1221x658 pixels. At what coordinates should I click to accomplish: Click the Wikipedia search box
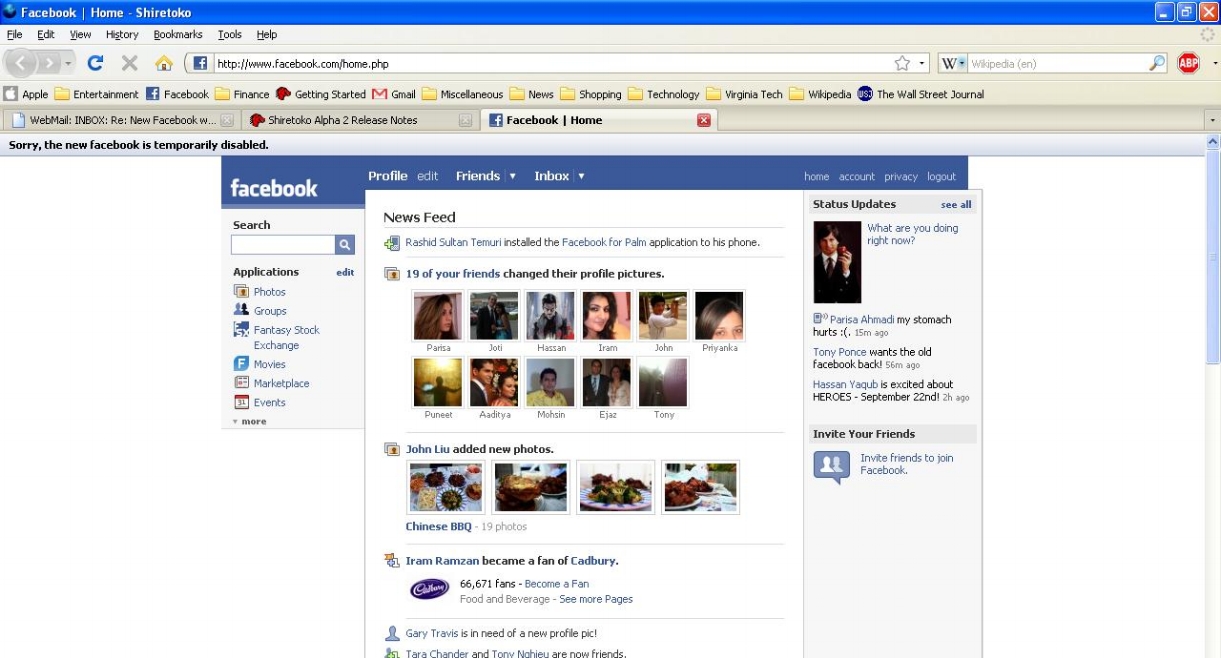click(1058, 63)
